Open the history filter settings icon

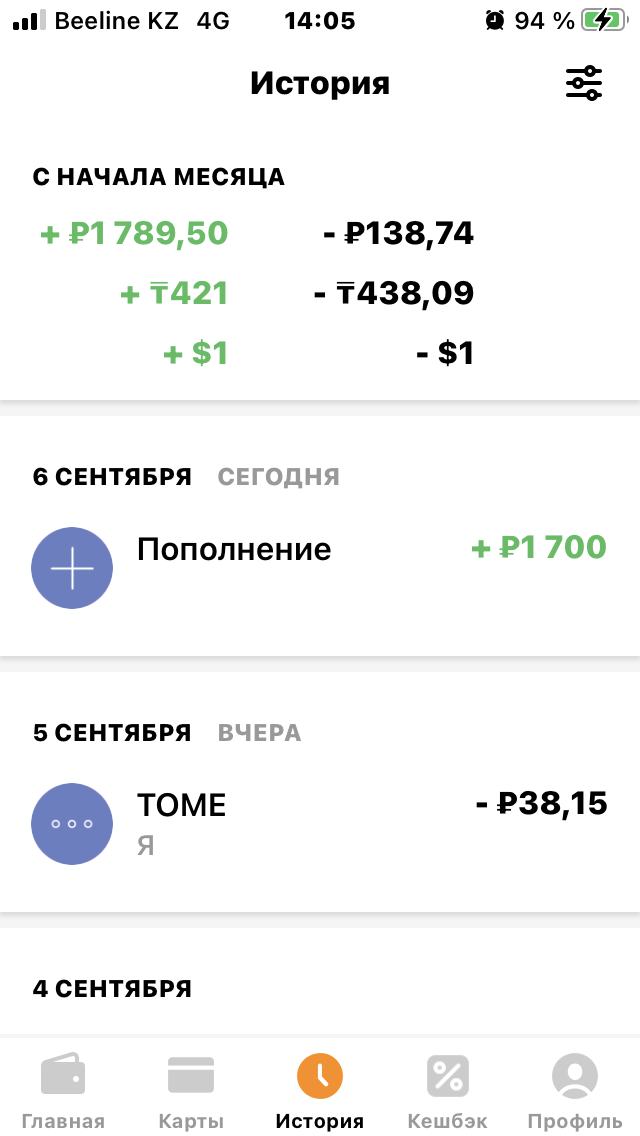[x=584, y=83]
